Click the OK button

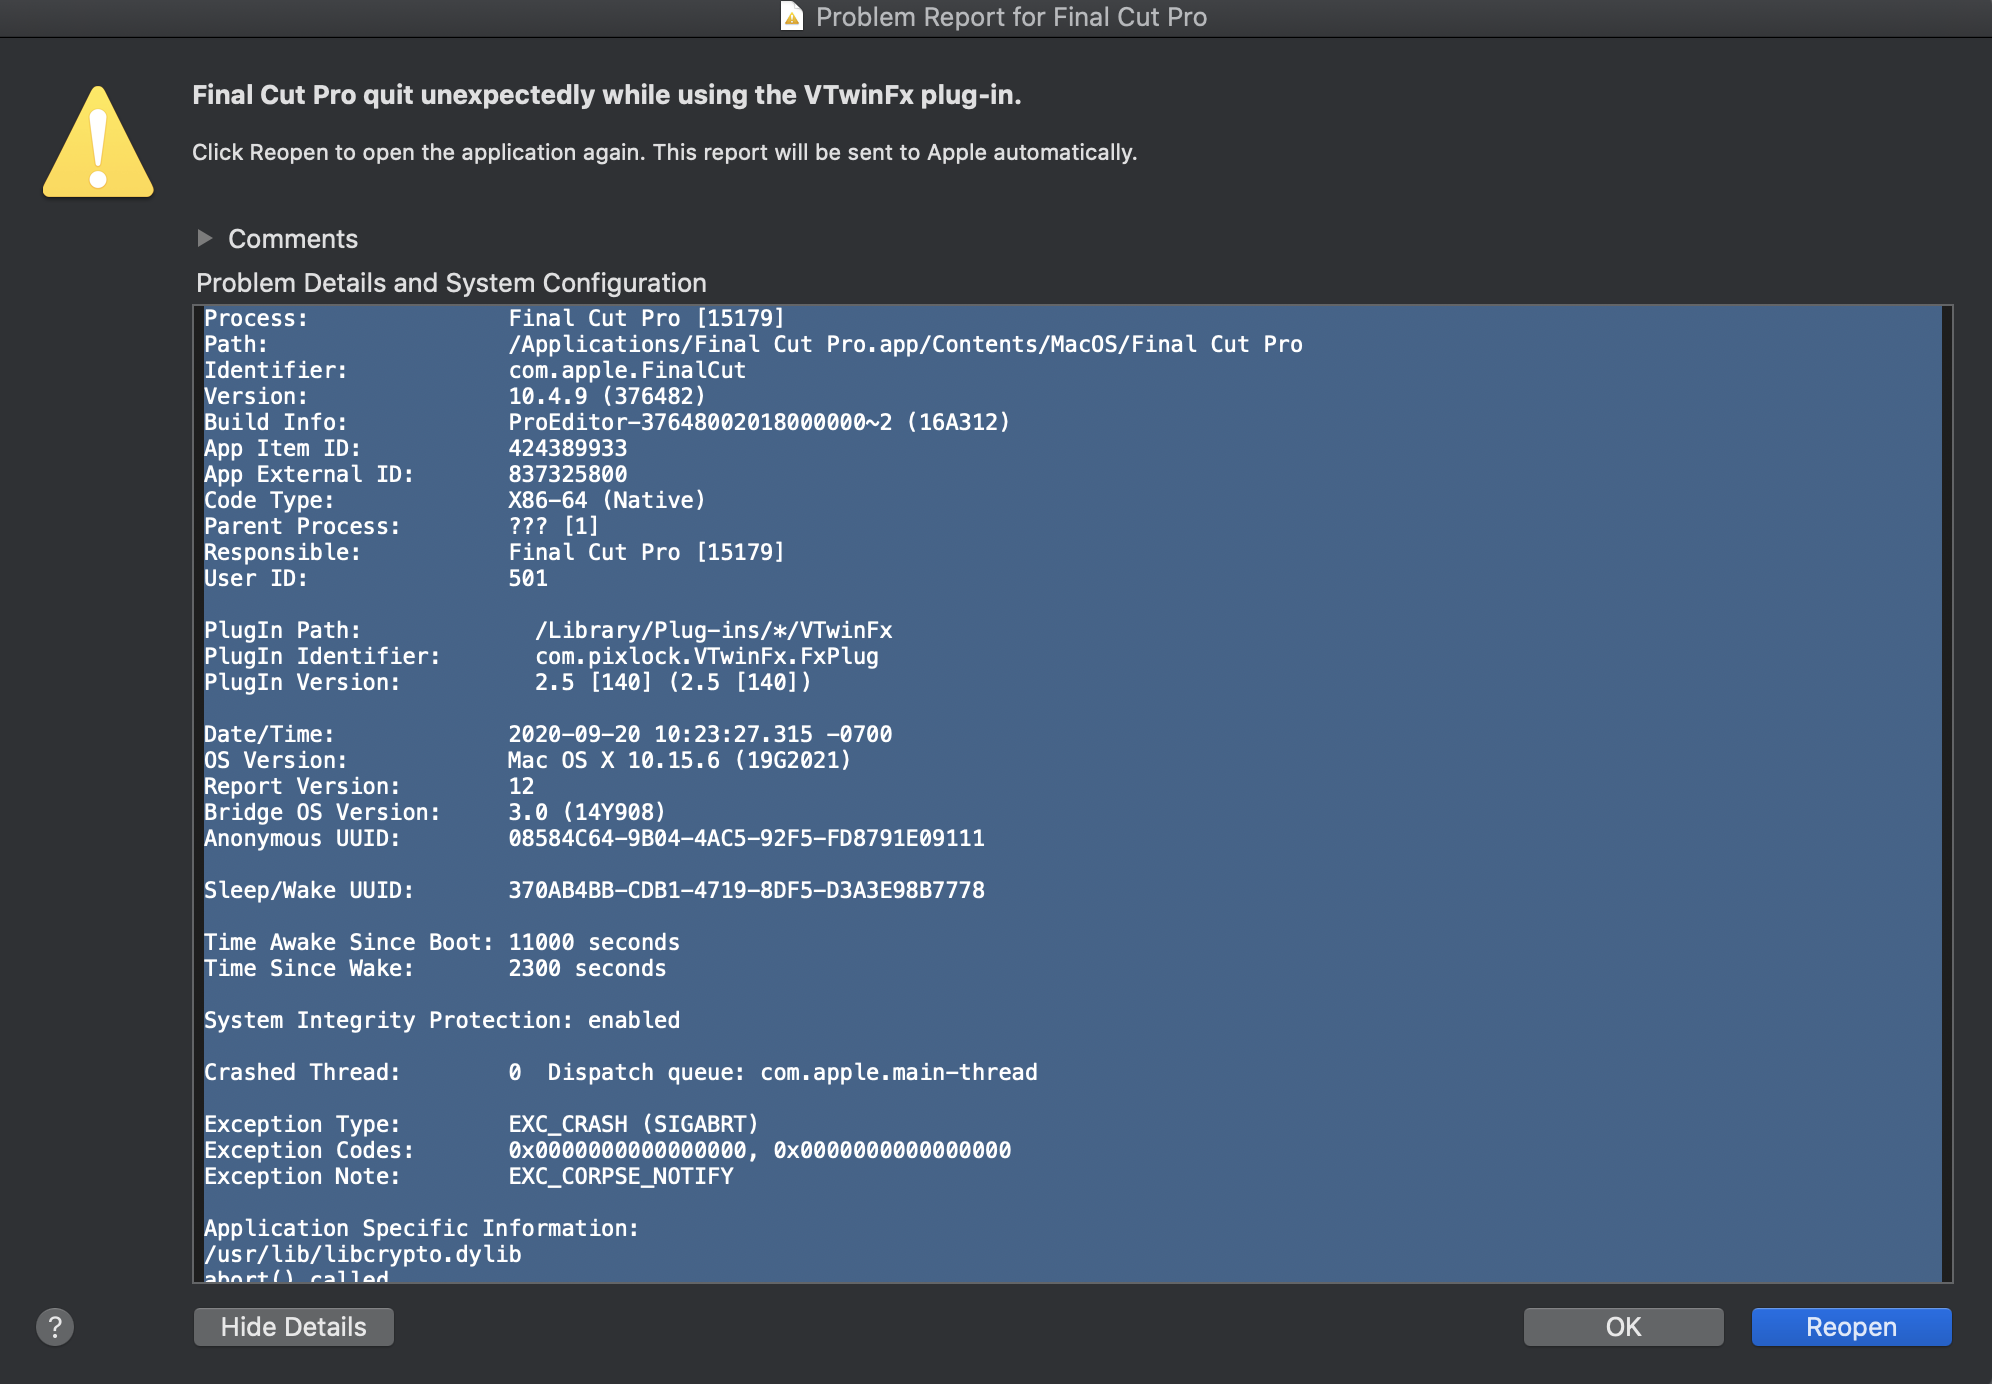click(x=1622, y=1327)
